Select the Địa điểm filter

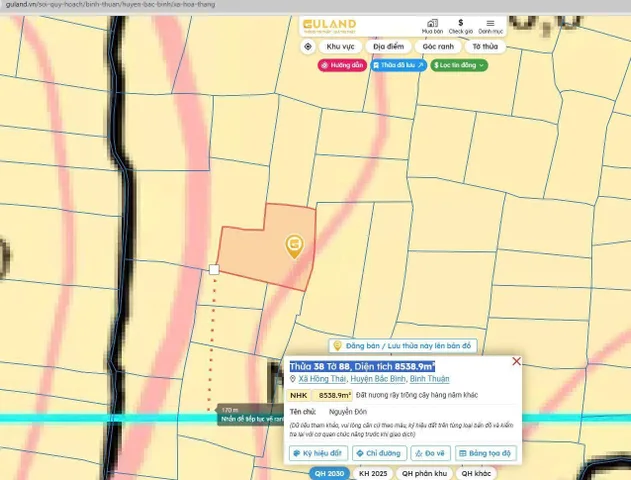click(388, 47)
